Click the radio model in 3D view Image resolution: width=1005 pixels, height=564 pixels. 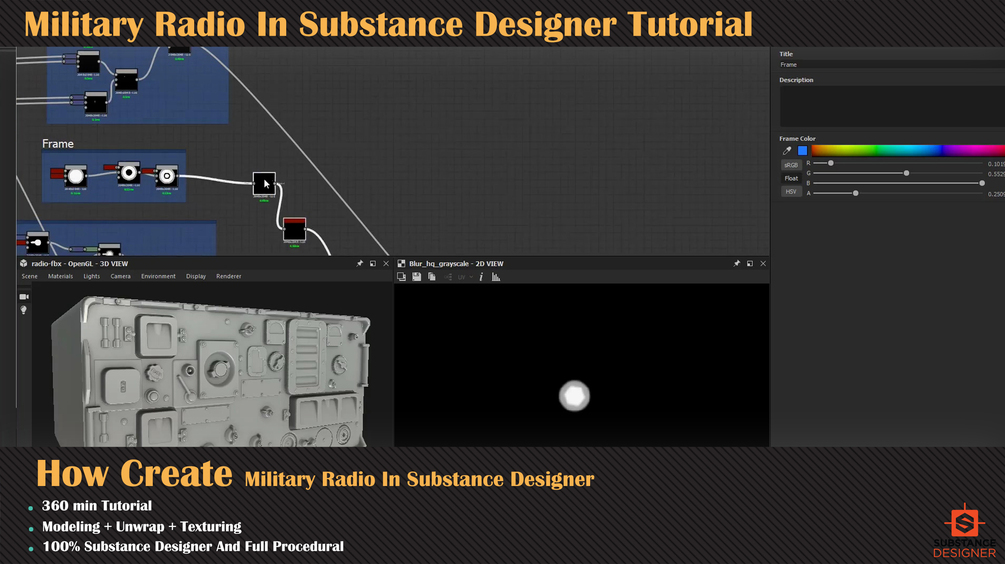[x=212, y=372]
